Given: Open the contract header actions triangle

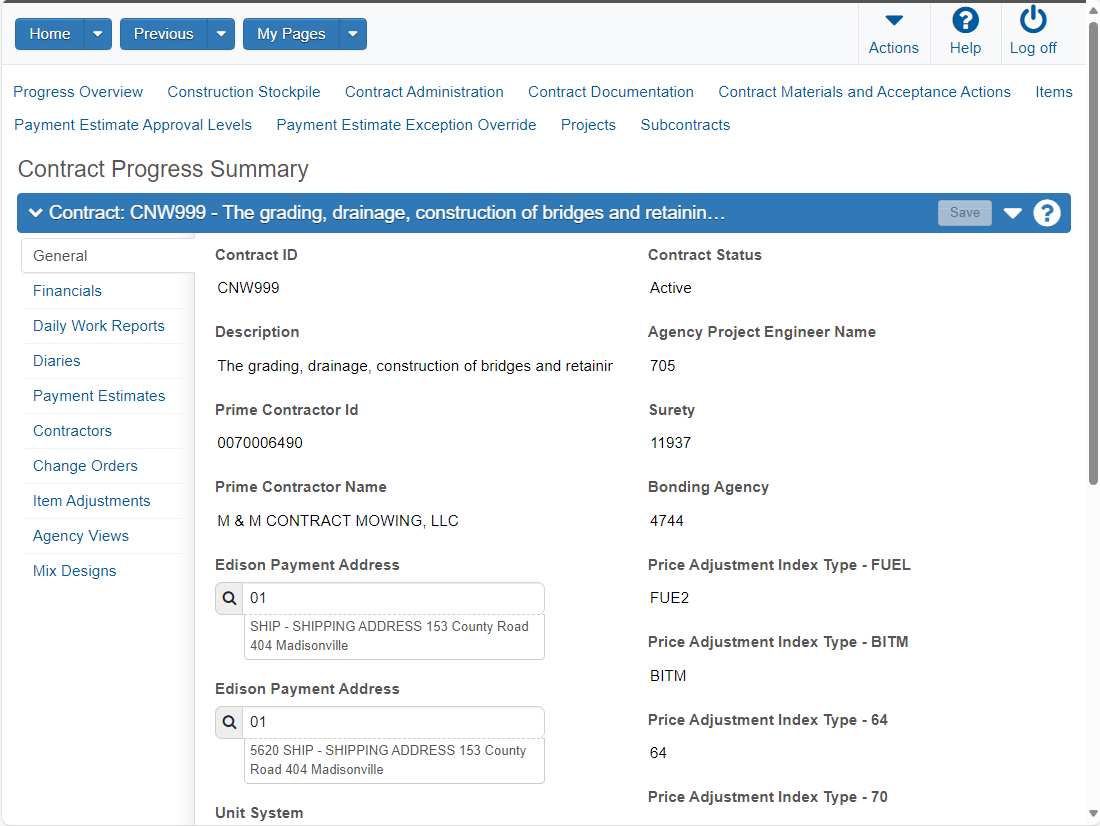Looking at the screenshot, I should point(1012,213).
